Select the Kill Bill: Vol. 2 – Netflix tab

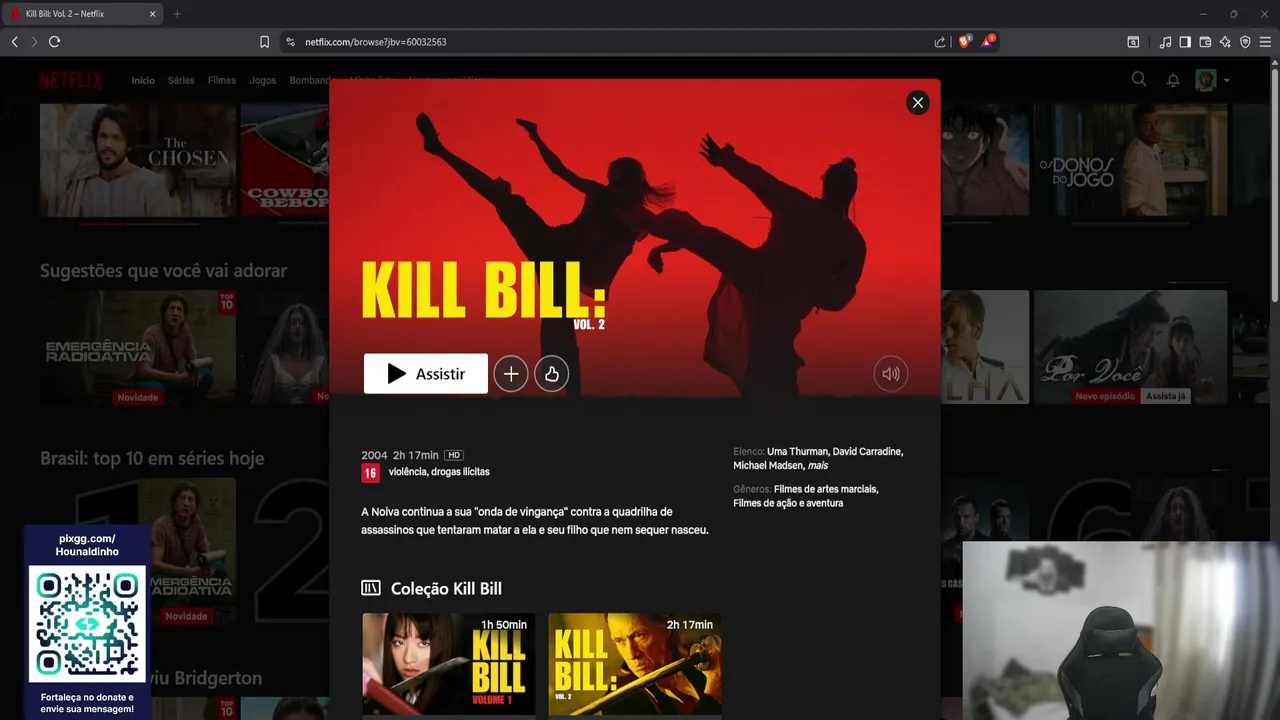click(x=83, y=14)
